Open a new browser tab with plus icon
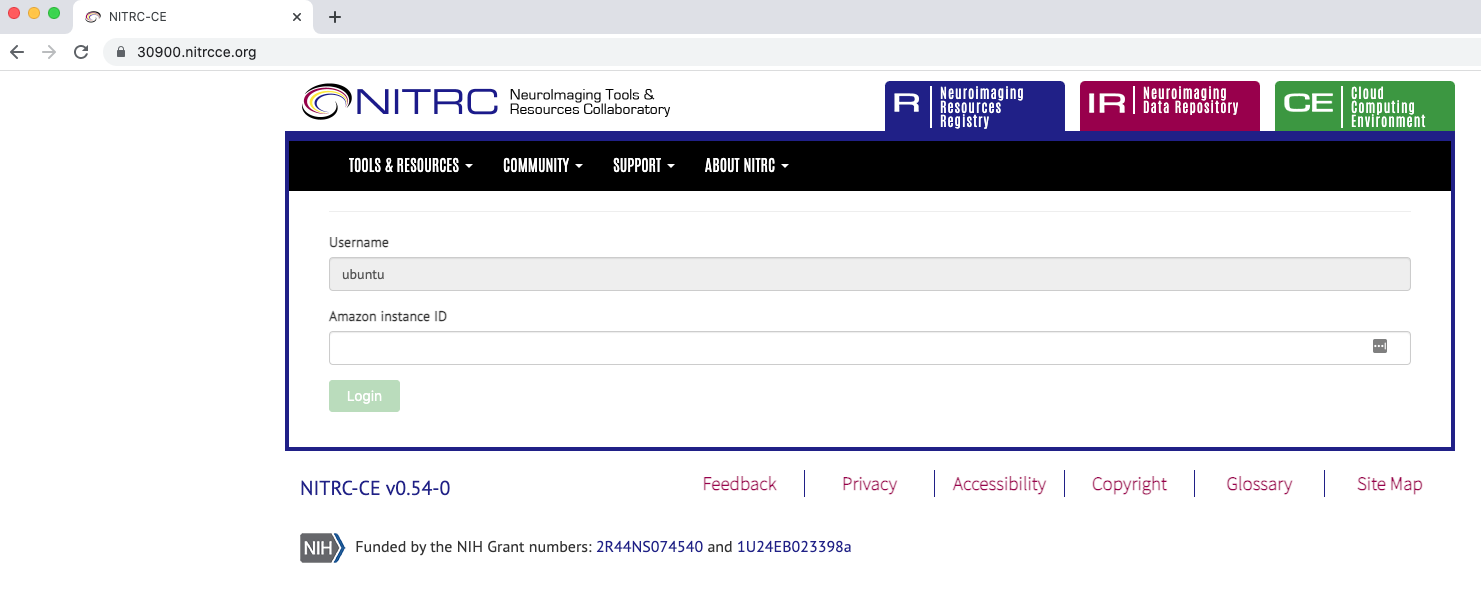Viewport: 1481px width, 596px height. [x=335, y=17]
